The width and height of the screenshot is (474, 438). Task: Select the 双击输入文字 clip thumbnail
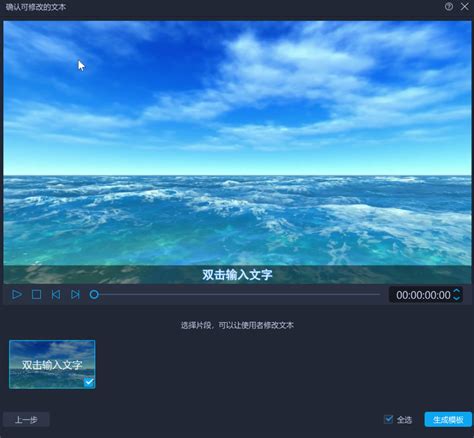(x=52, y=364)
